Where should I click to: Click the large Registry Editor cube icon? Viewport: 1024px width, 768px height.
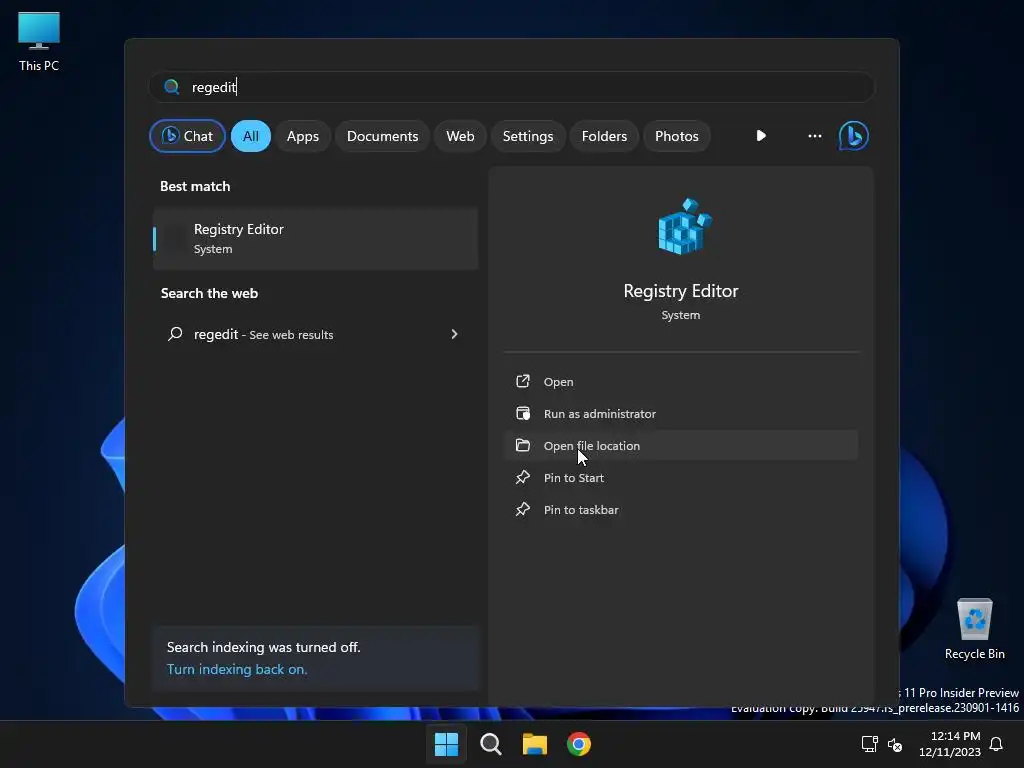click(x=684, y=226)
